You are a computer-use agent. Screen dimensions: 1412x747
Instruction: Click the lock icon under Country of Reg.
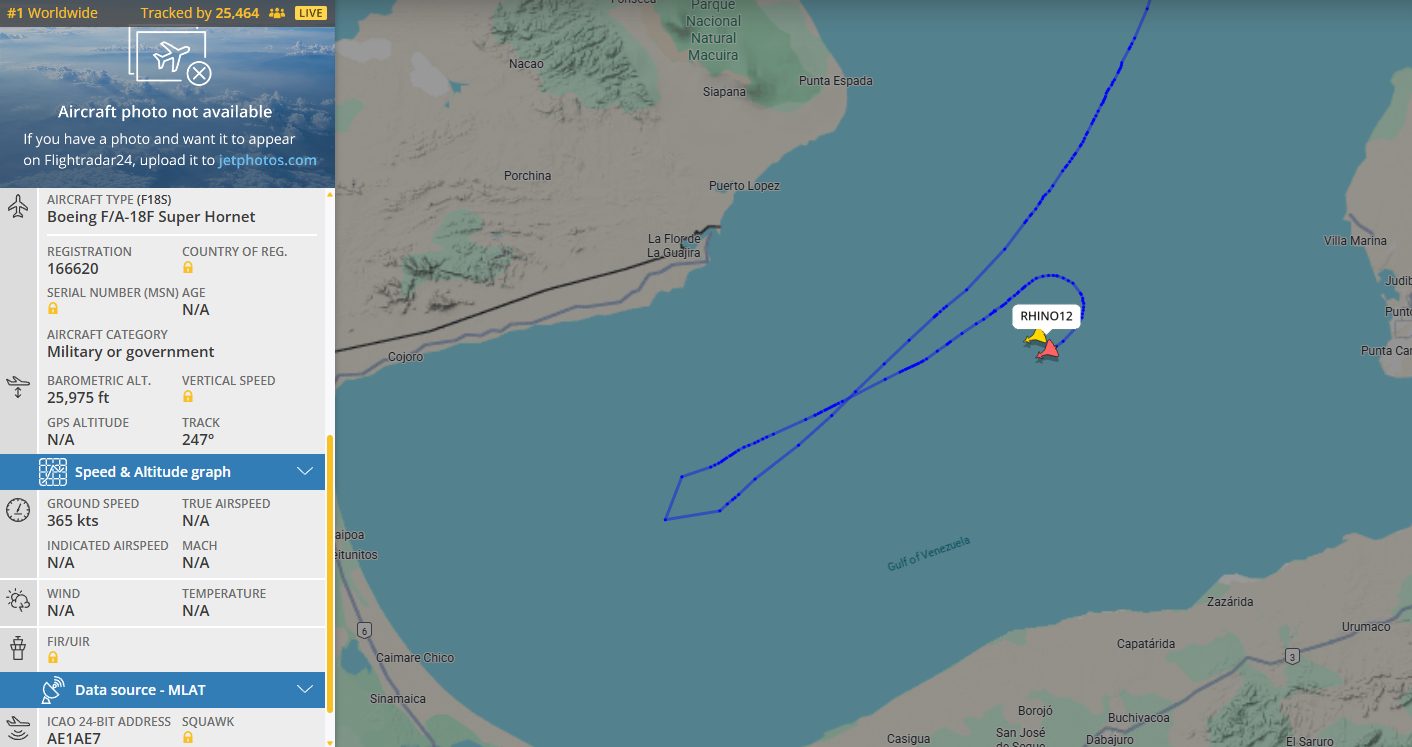[188, 268]
